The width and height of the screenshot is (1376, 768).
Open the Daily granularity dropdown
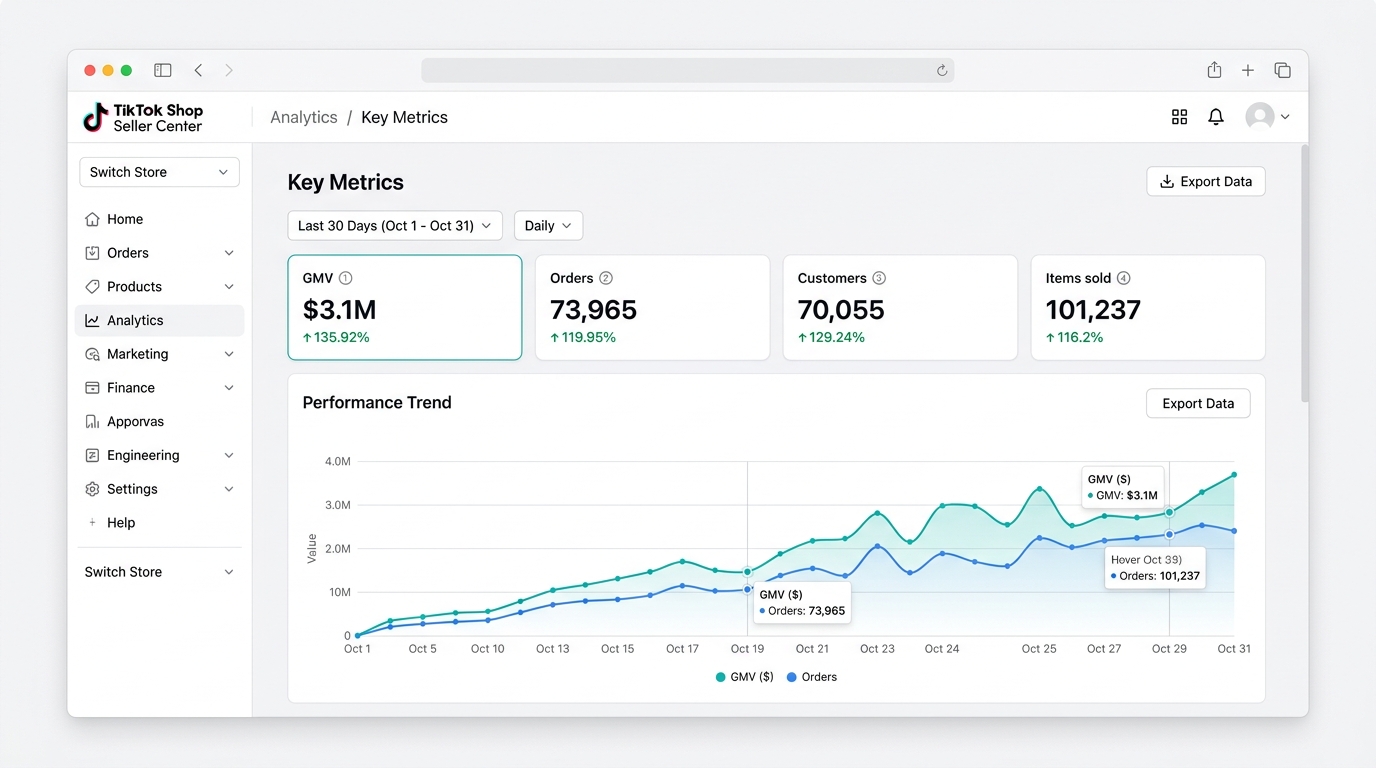548,225
